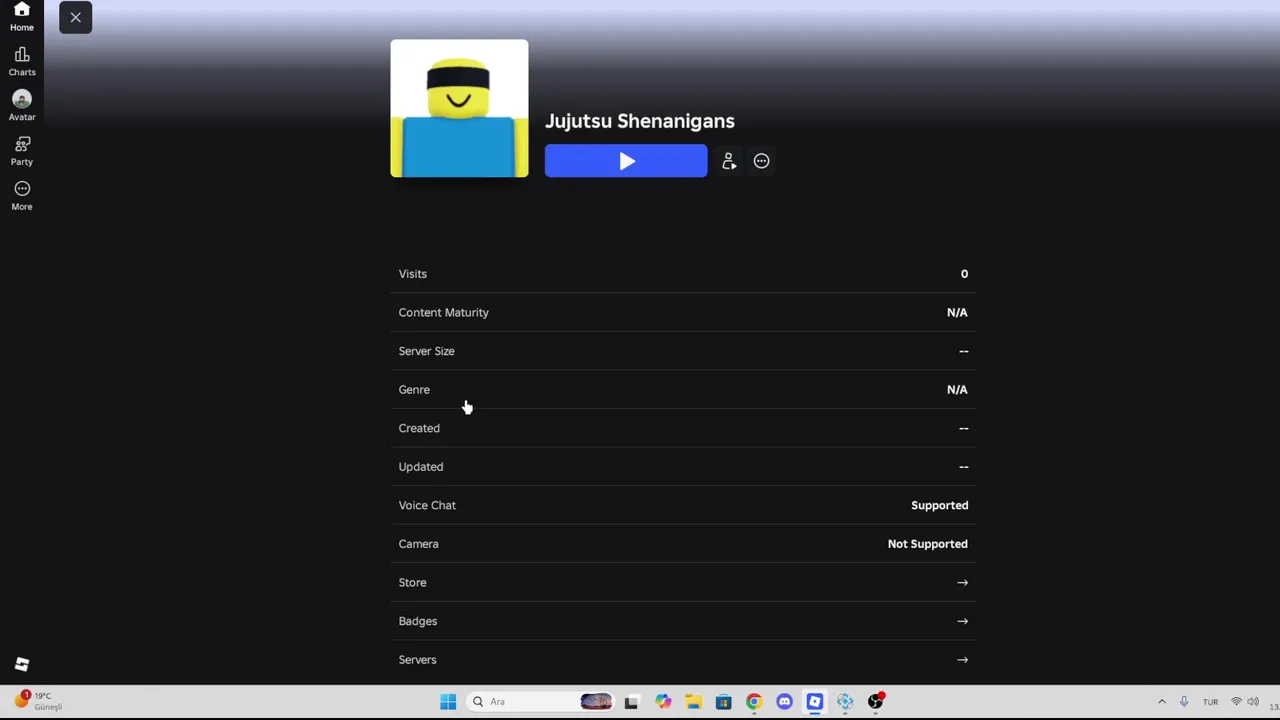Open Task View from the taskbar
The width and height of the screenshot is (1280, 720).
point(632,702)
